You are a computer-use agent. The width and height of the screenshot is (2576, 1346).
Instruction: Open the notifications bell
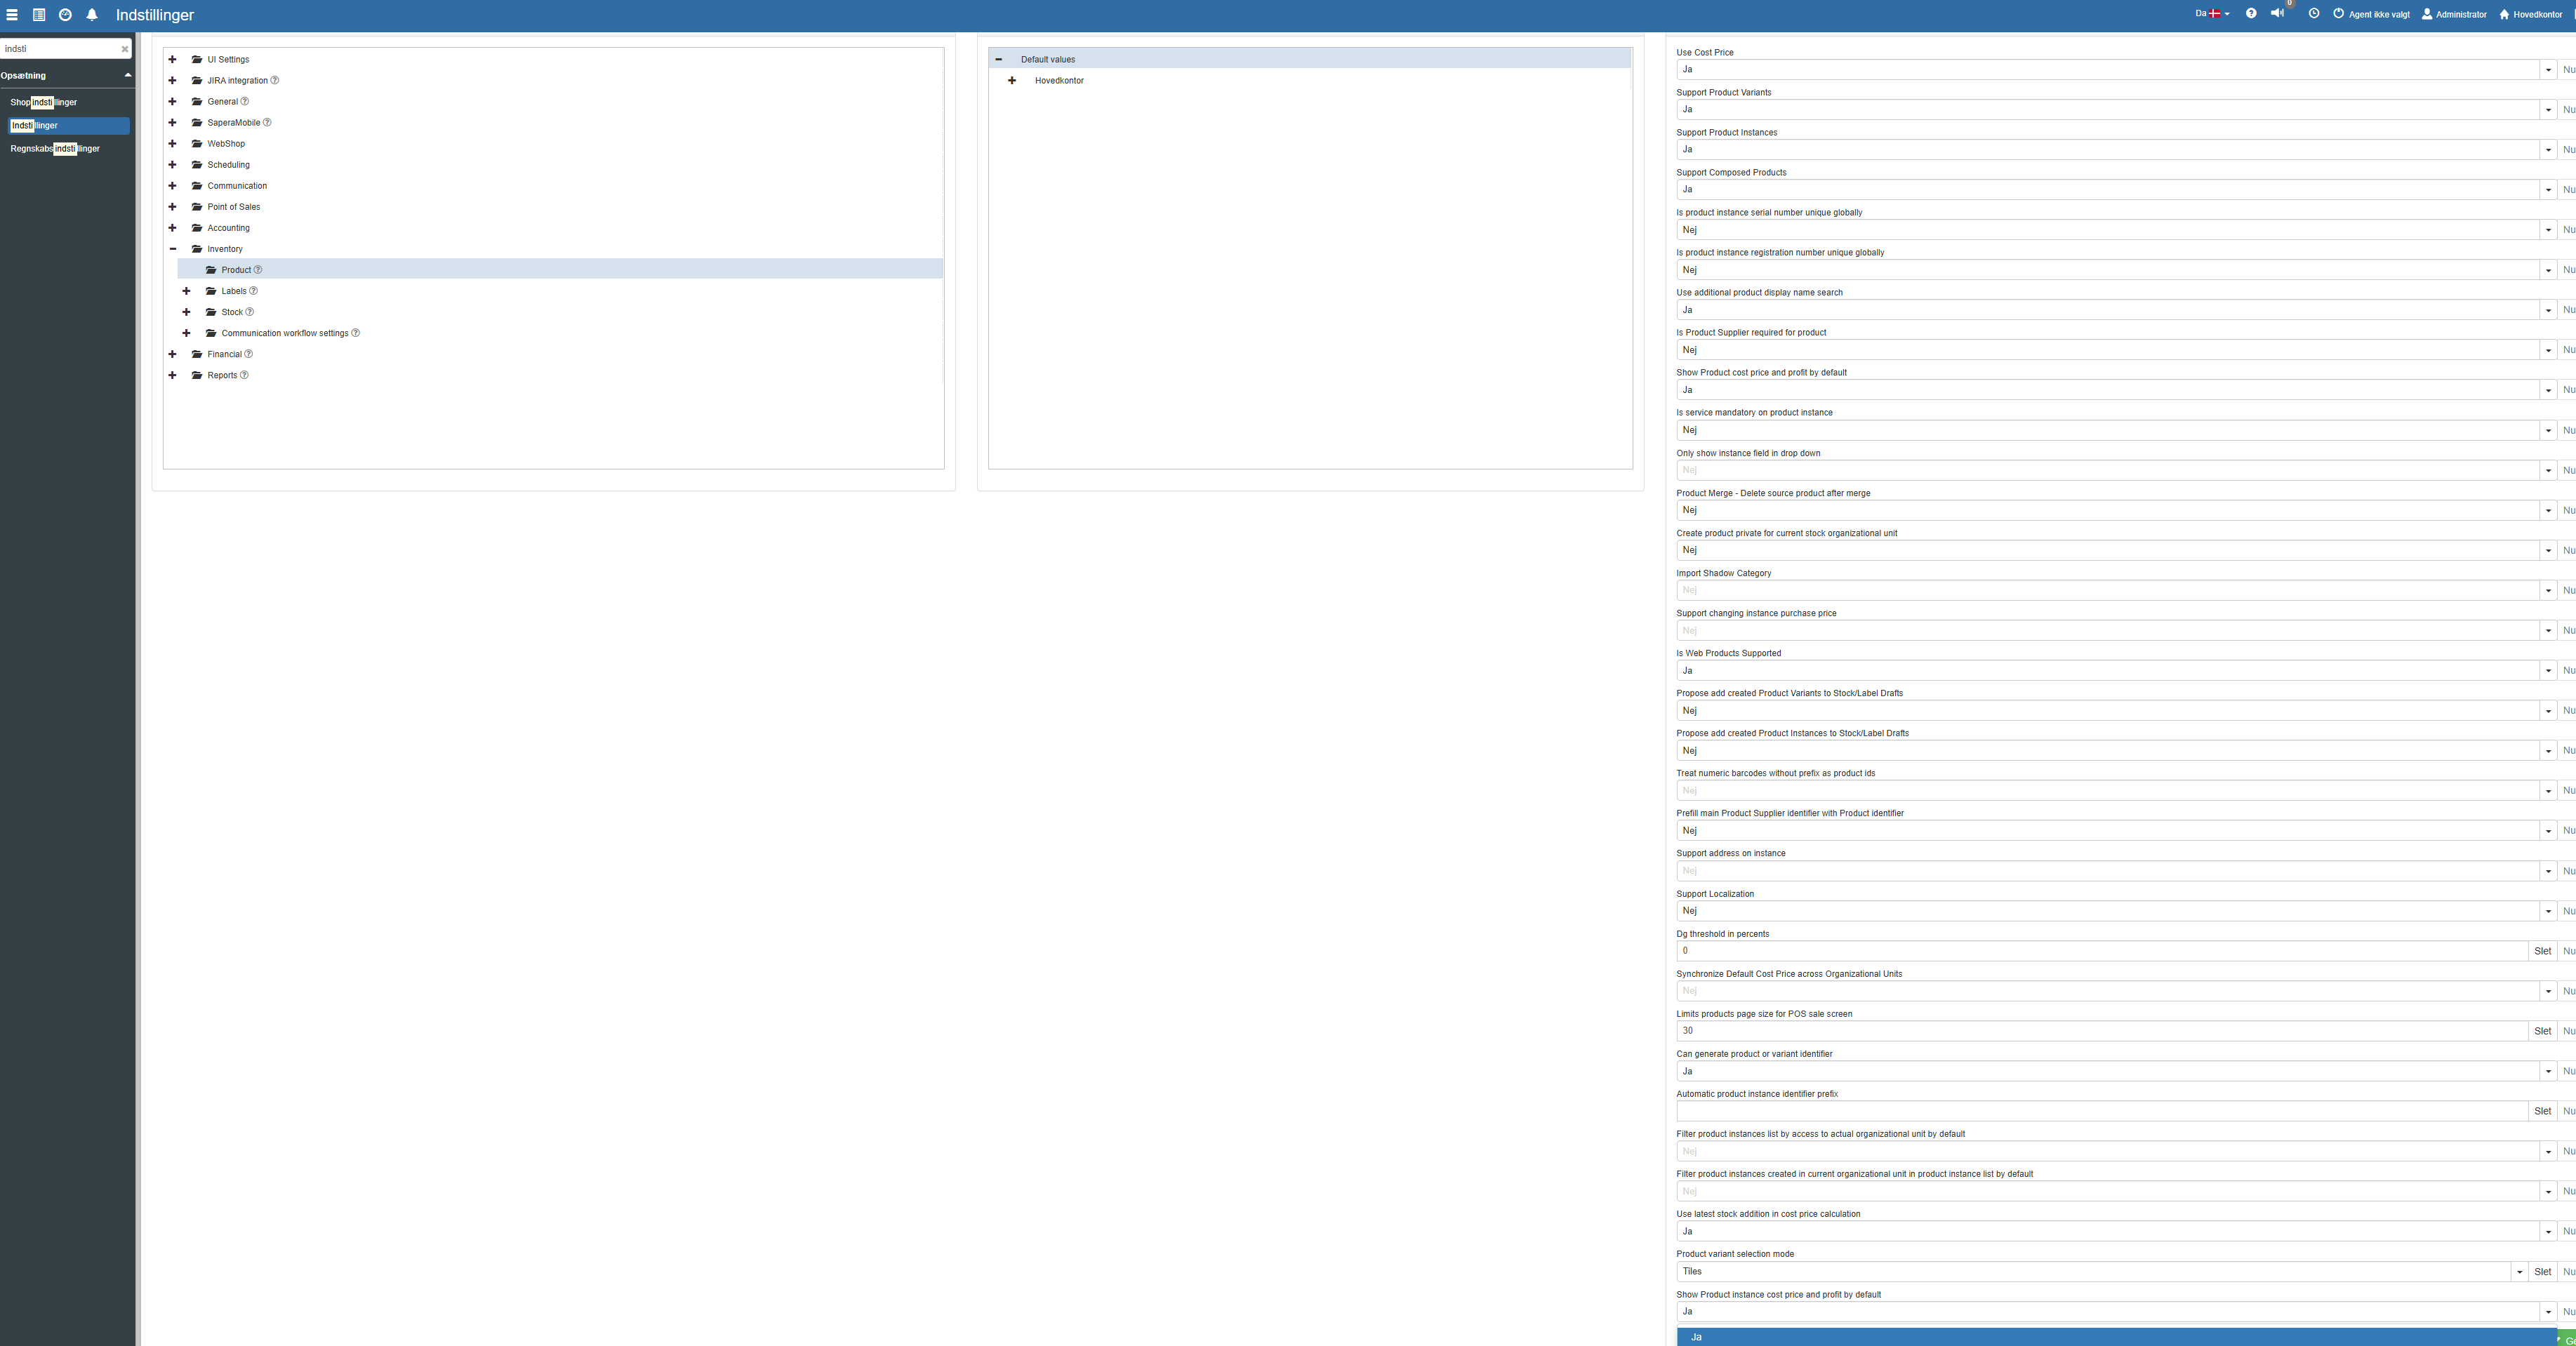click(x=92, y=15)
